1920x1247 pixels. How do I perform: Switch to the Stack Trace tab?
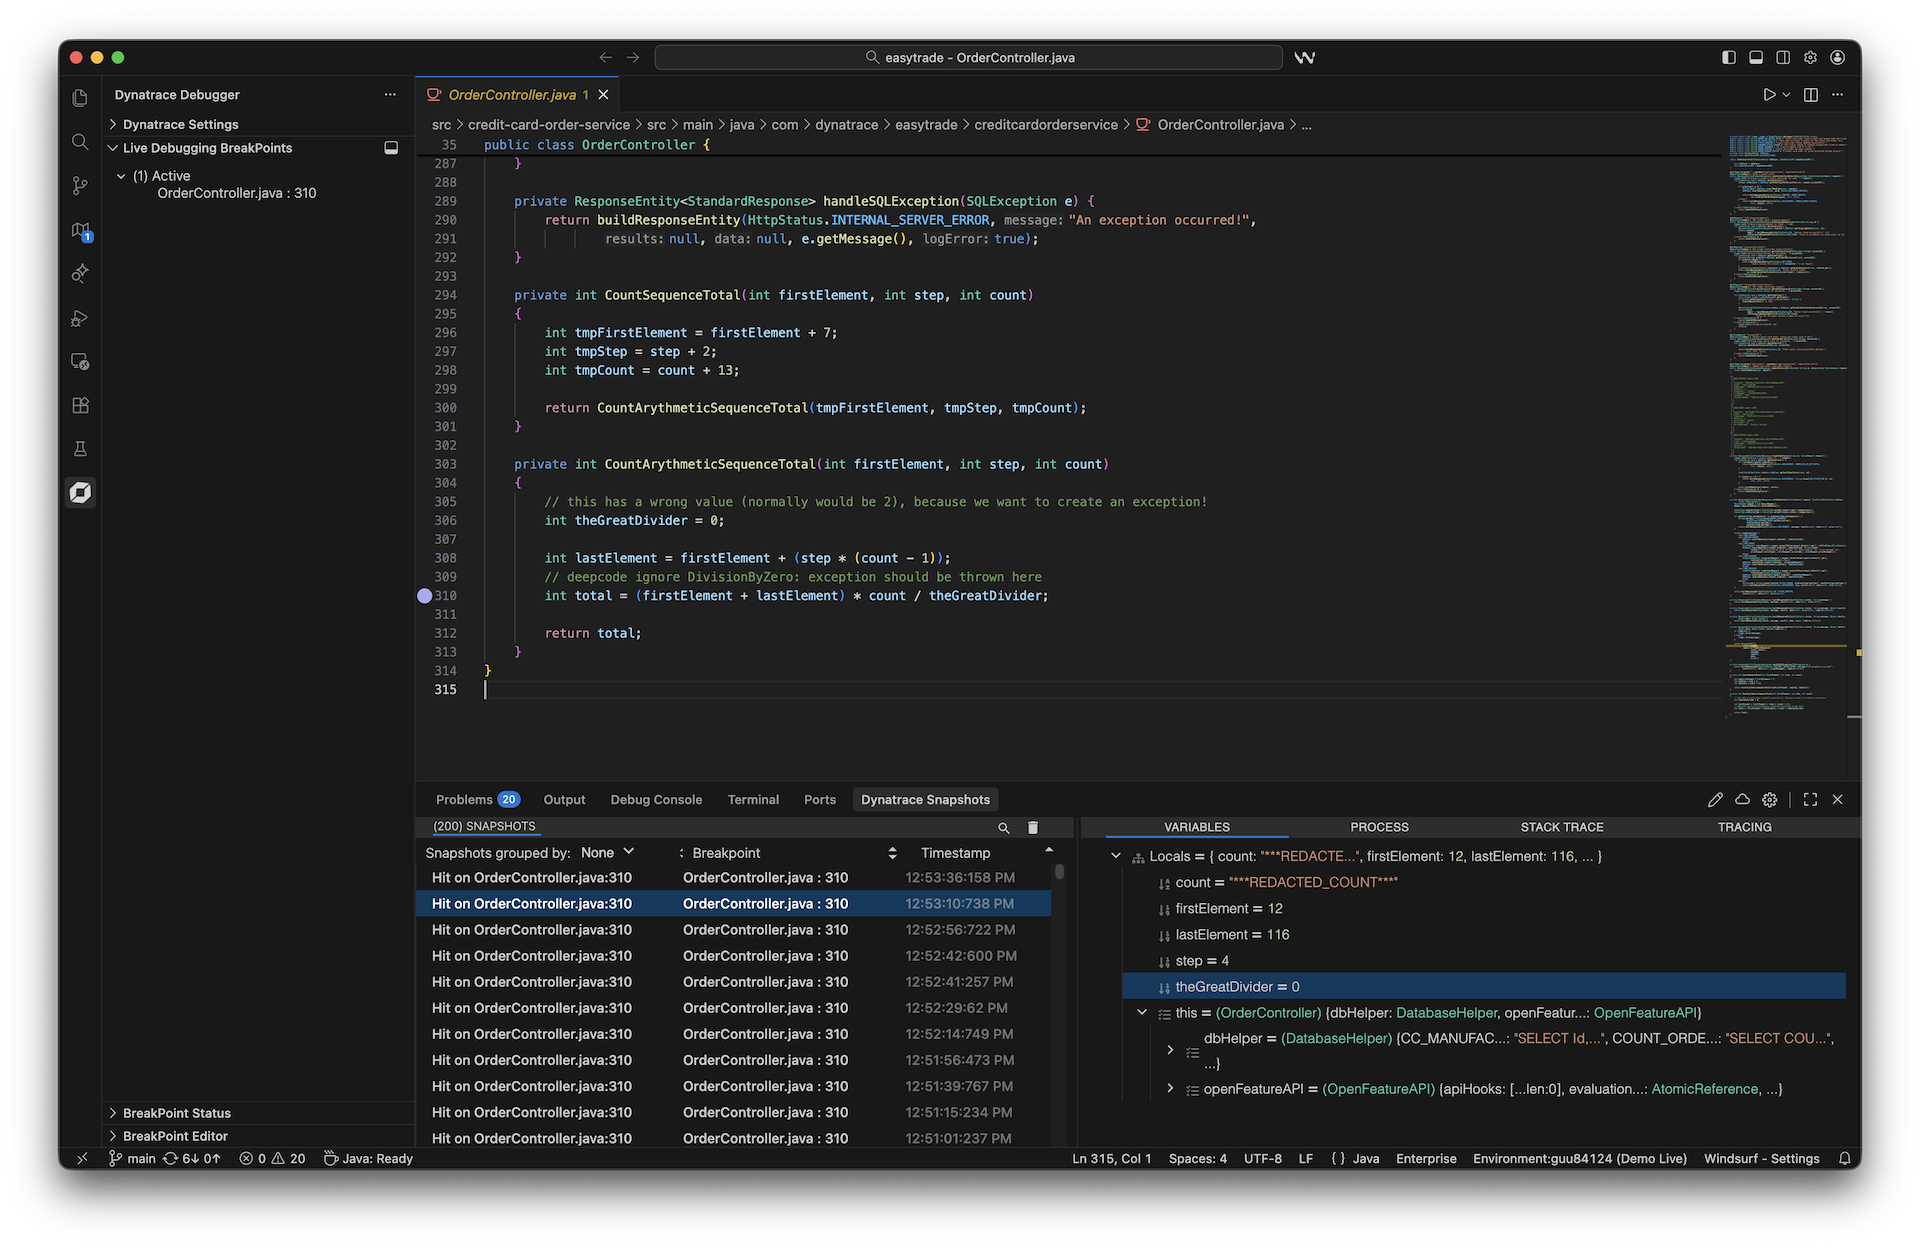(1561, 827)
